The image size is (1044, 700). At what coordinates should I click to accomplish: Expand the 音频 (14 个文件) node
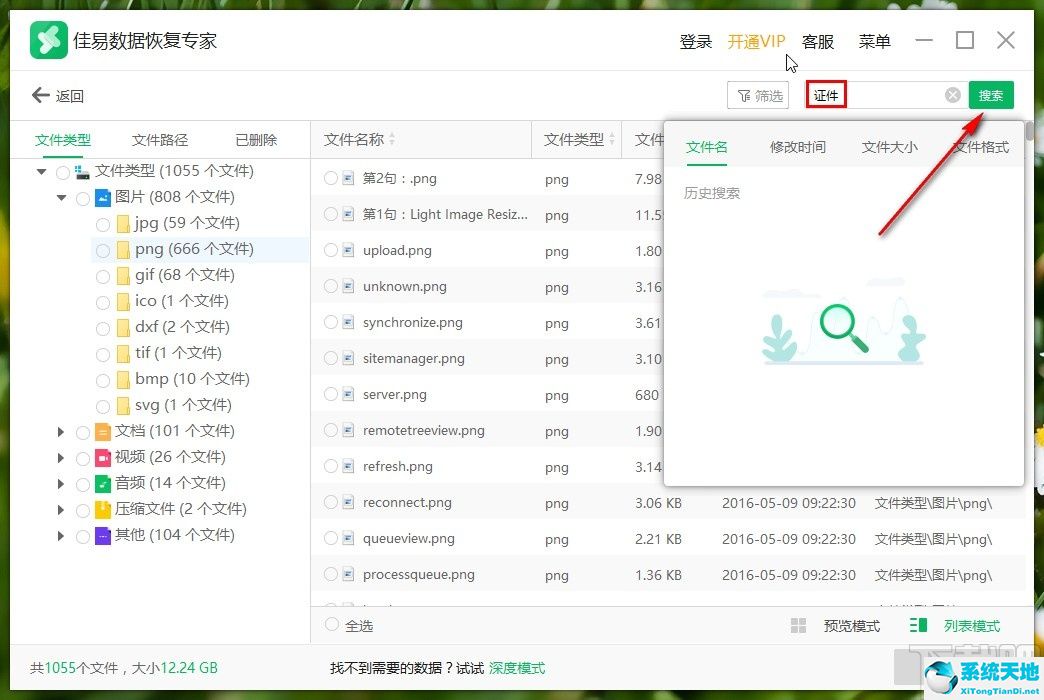60,483
